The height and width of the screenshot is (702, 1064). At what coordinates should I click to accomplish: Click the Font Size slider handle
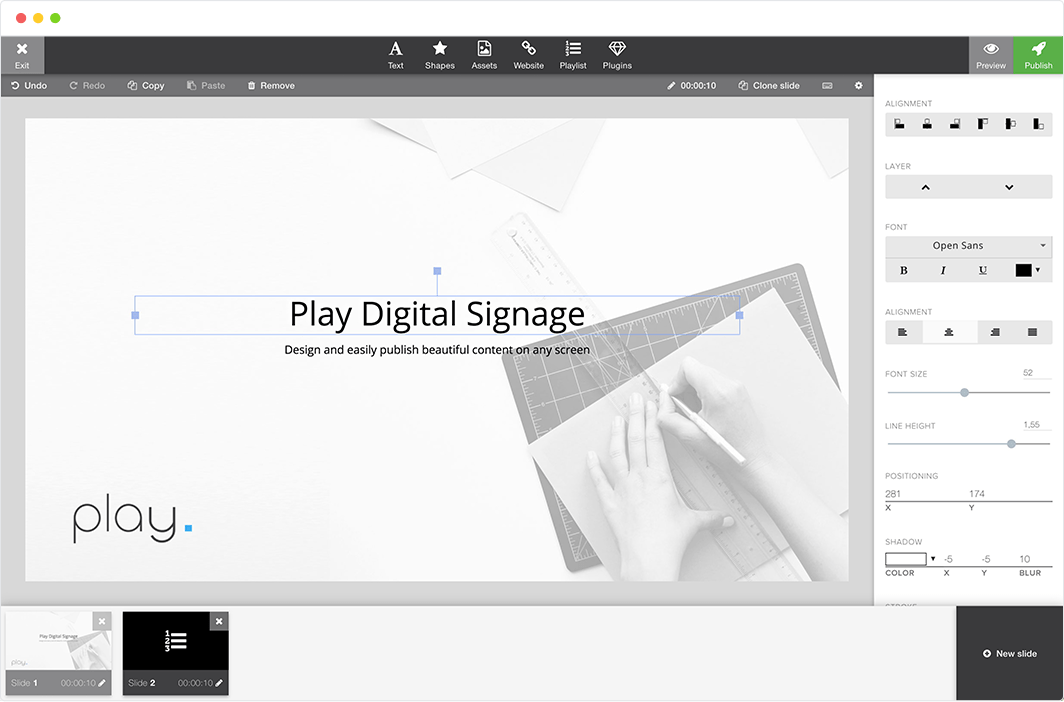[964, 393]
